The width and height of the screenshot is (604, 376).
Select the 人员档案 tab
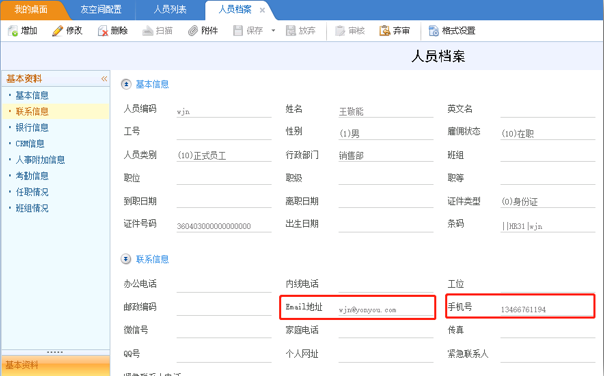coord(235,10)
